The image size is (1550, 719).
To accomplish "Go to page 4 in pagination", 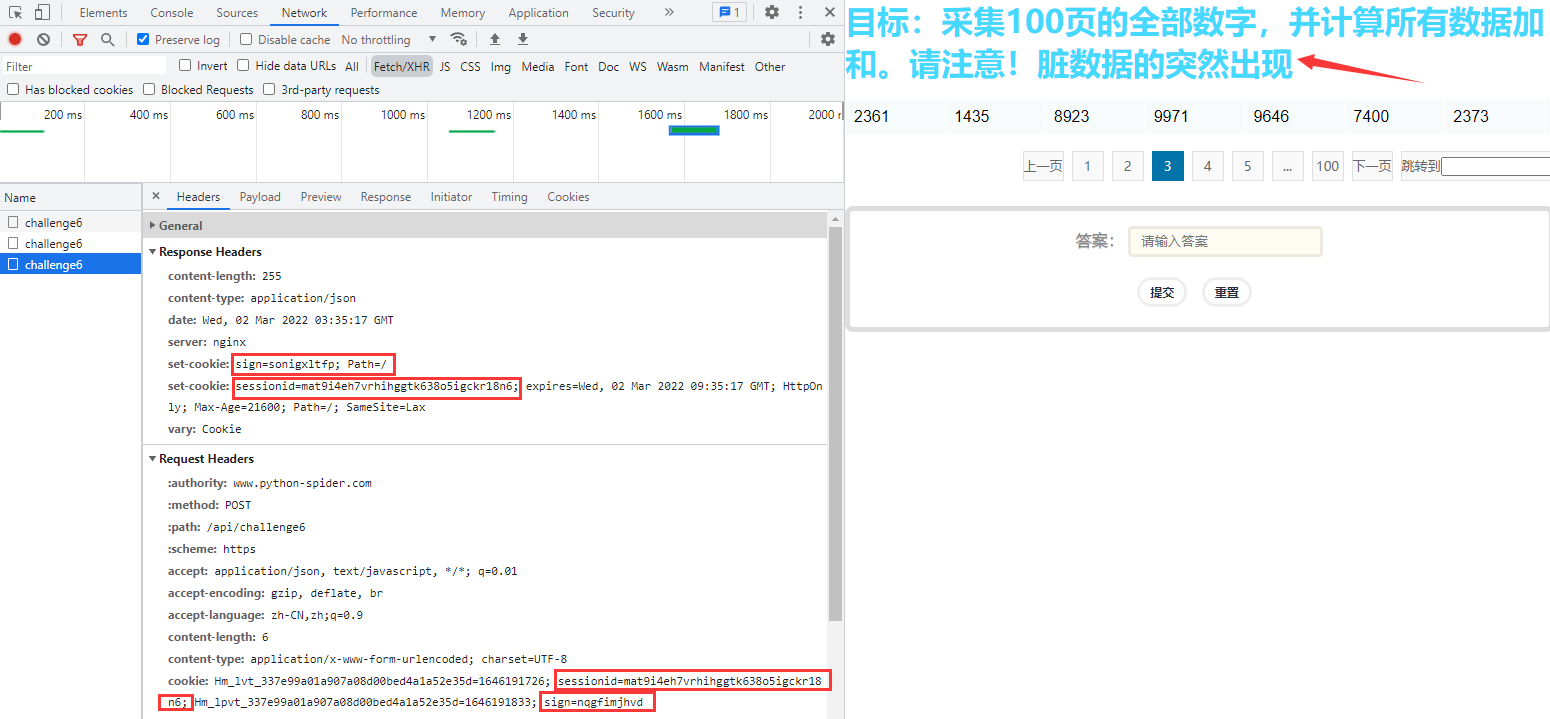I will tap(1207, 166).
